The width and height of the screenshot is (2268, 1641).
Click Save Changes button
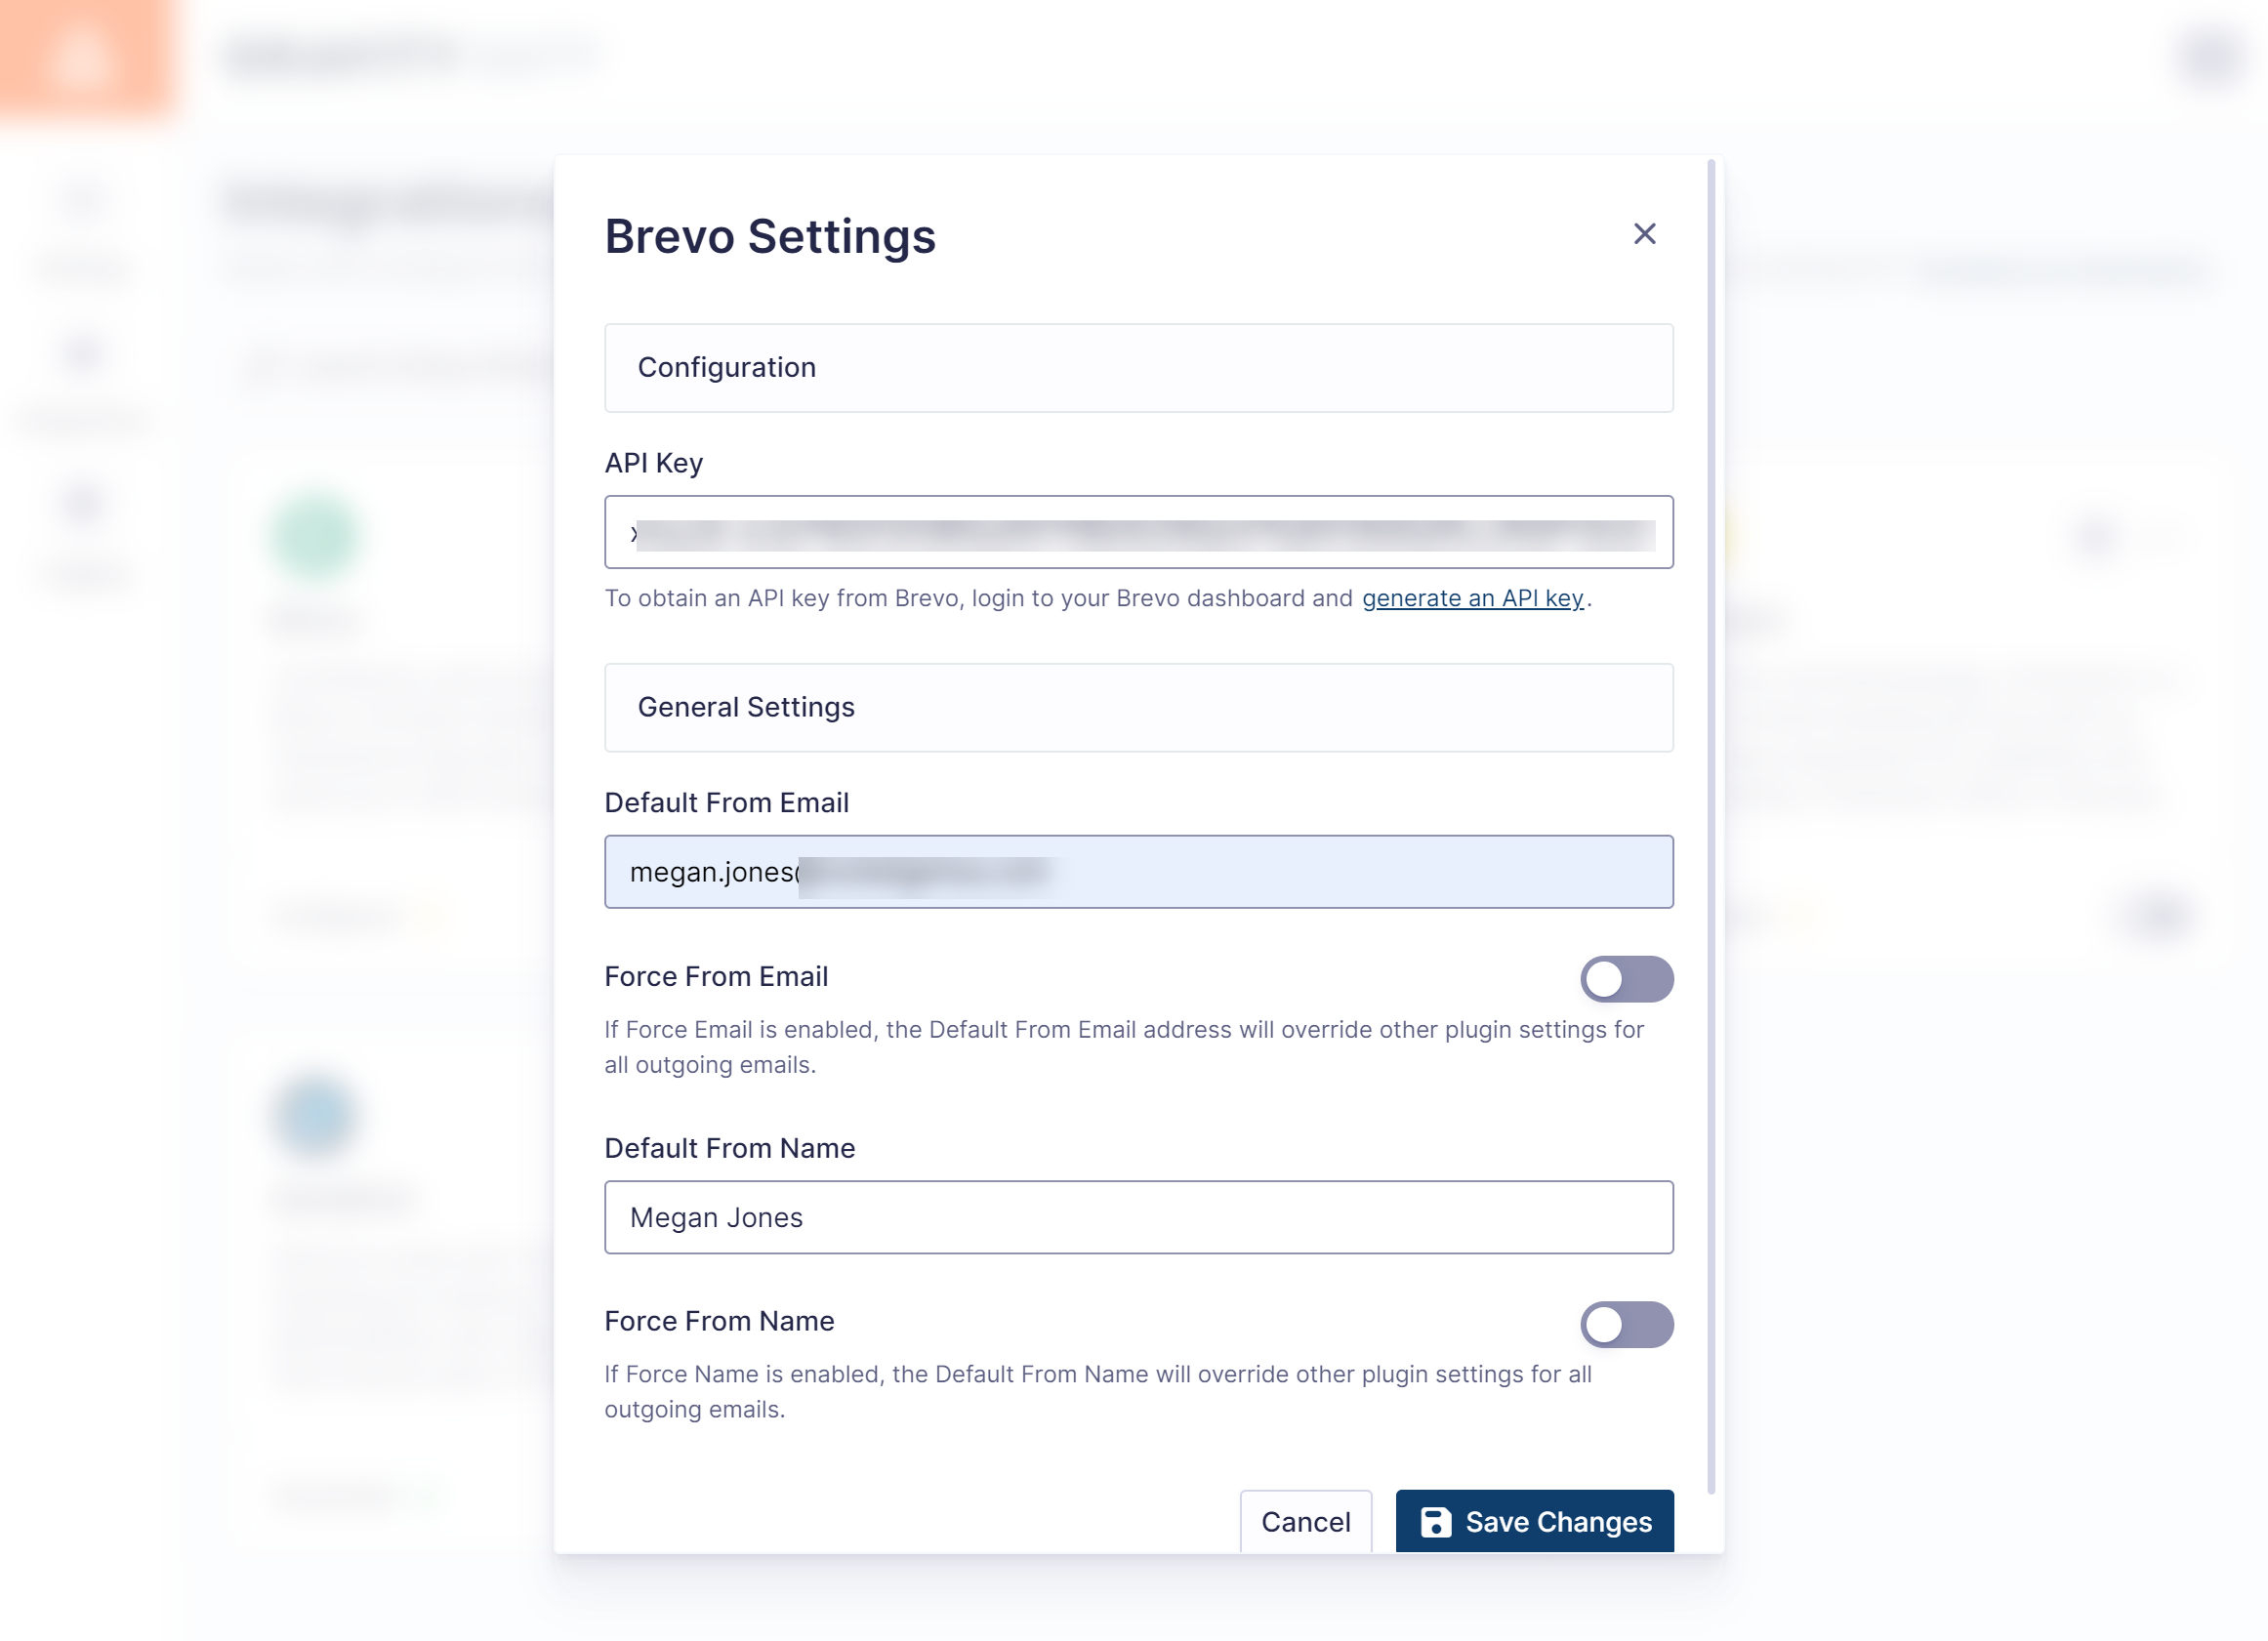[1534, 1521]
